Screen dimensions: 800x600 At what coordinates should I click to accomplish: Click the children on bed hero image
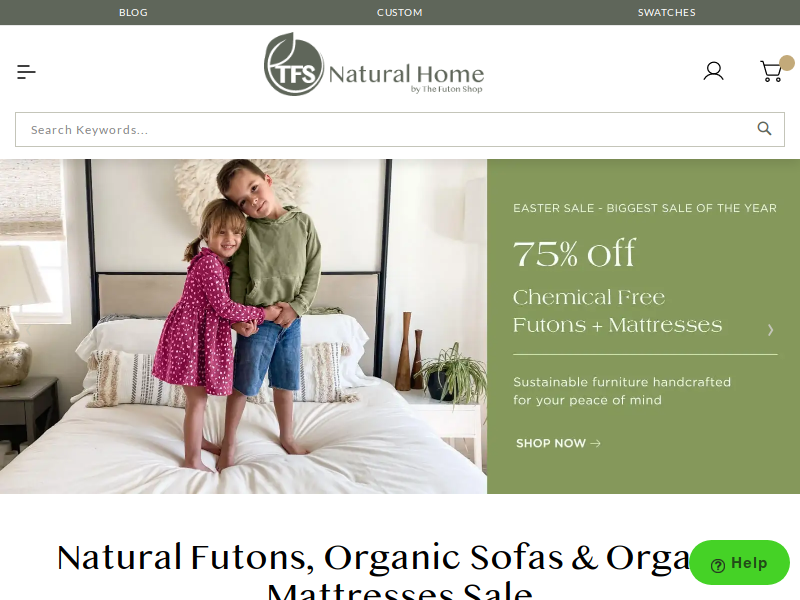243,327
